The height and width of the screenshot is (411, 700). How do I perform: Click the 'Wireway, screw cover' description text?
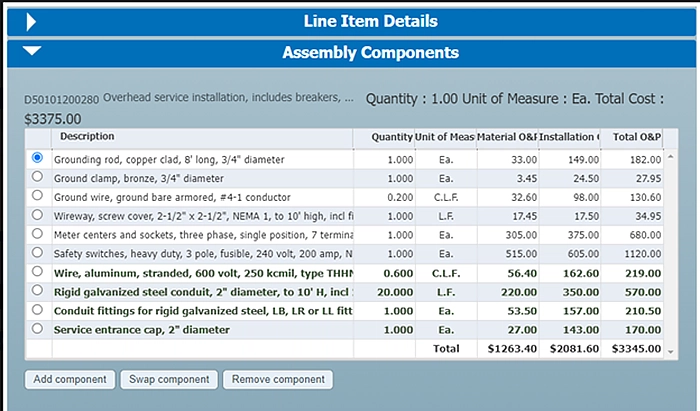(x=204, y=216)
